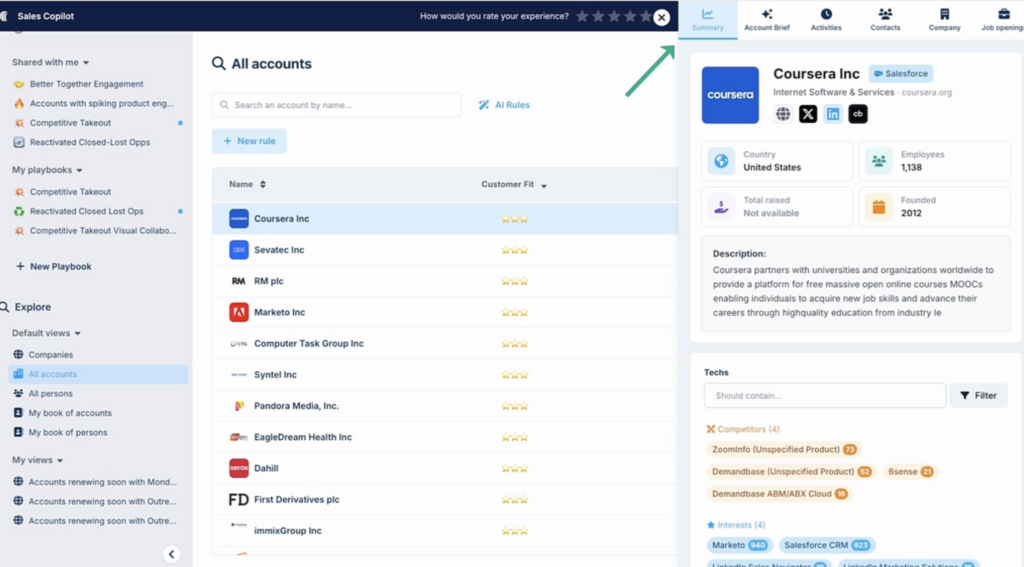Click the Coursera company logo
Viewport: 1024px width, 567px height.
pos(730,95)
